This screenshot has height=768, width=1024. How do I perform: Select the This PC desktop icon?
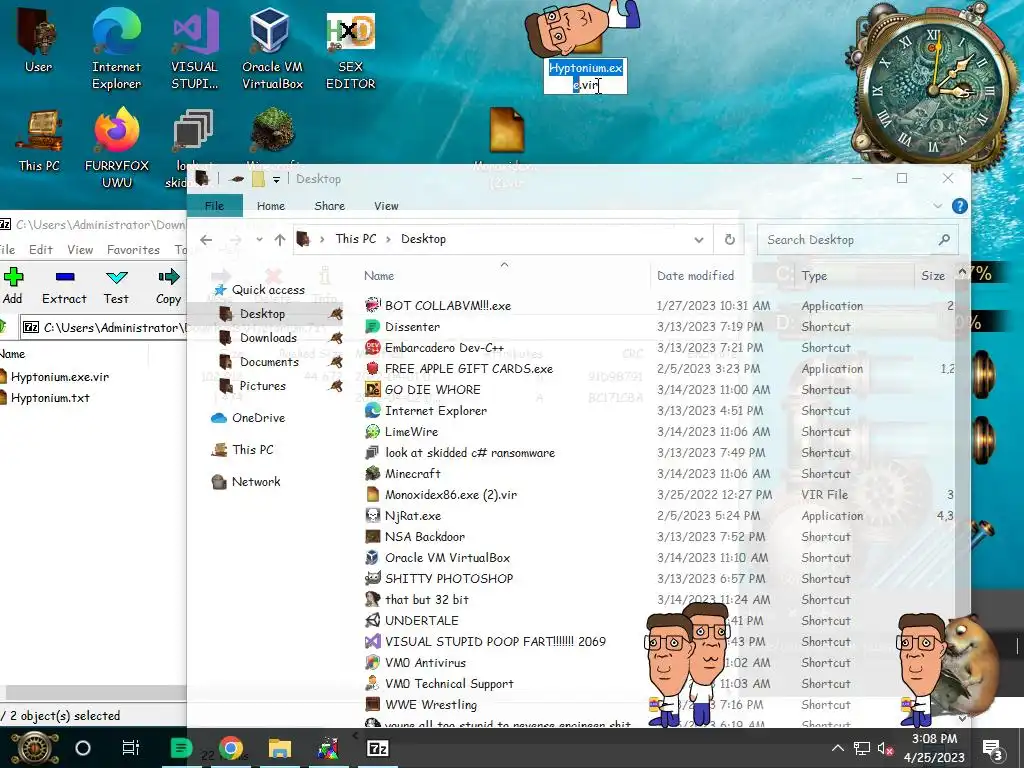(39, 140)
